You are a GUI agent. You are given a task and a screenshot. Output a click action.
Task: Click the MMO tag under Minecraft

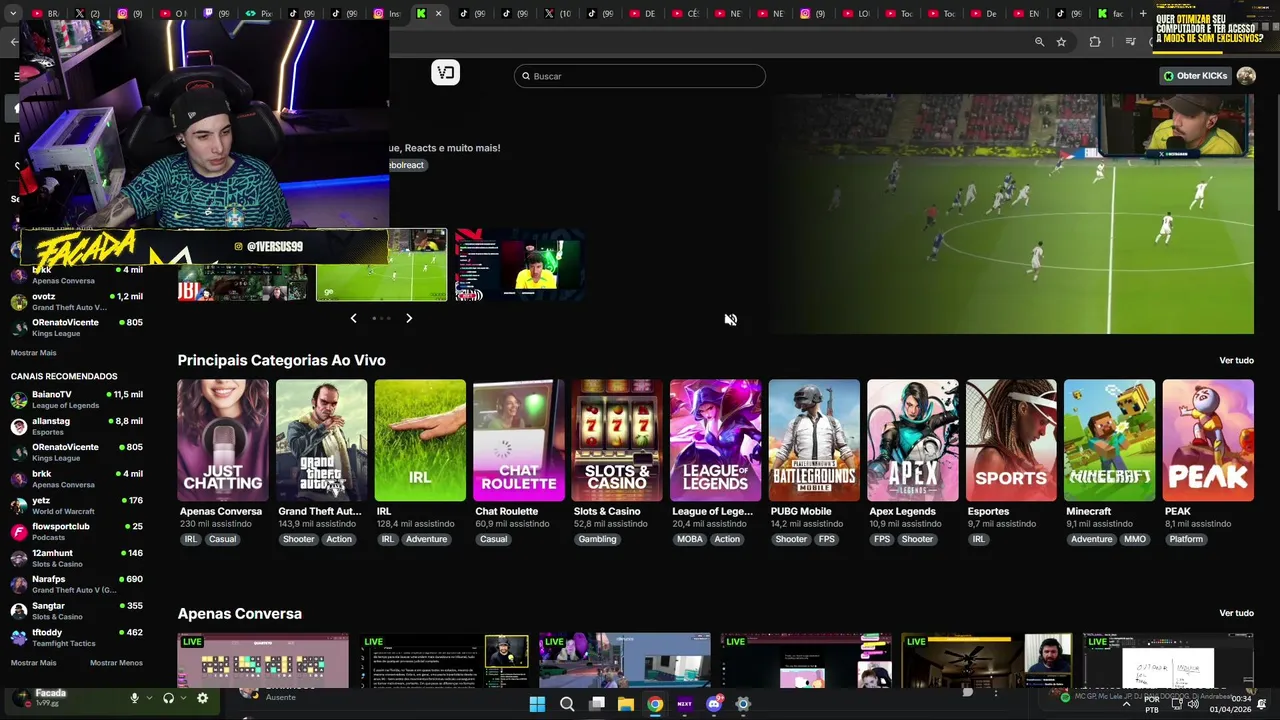point(1135,539)
